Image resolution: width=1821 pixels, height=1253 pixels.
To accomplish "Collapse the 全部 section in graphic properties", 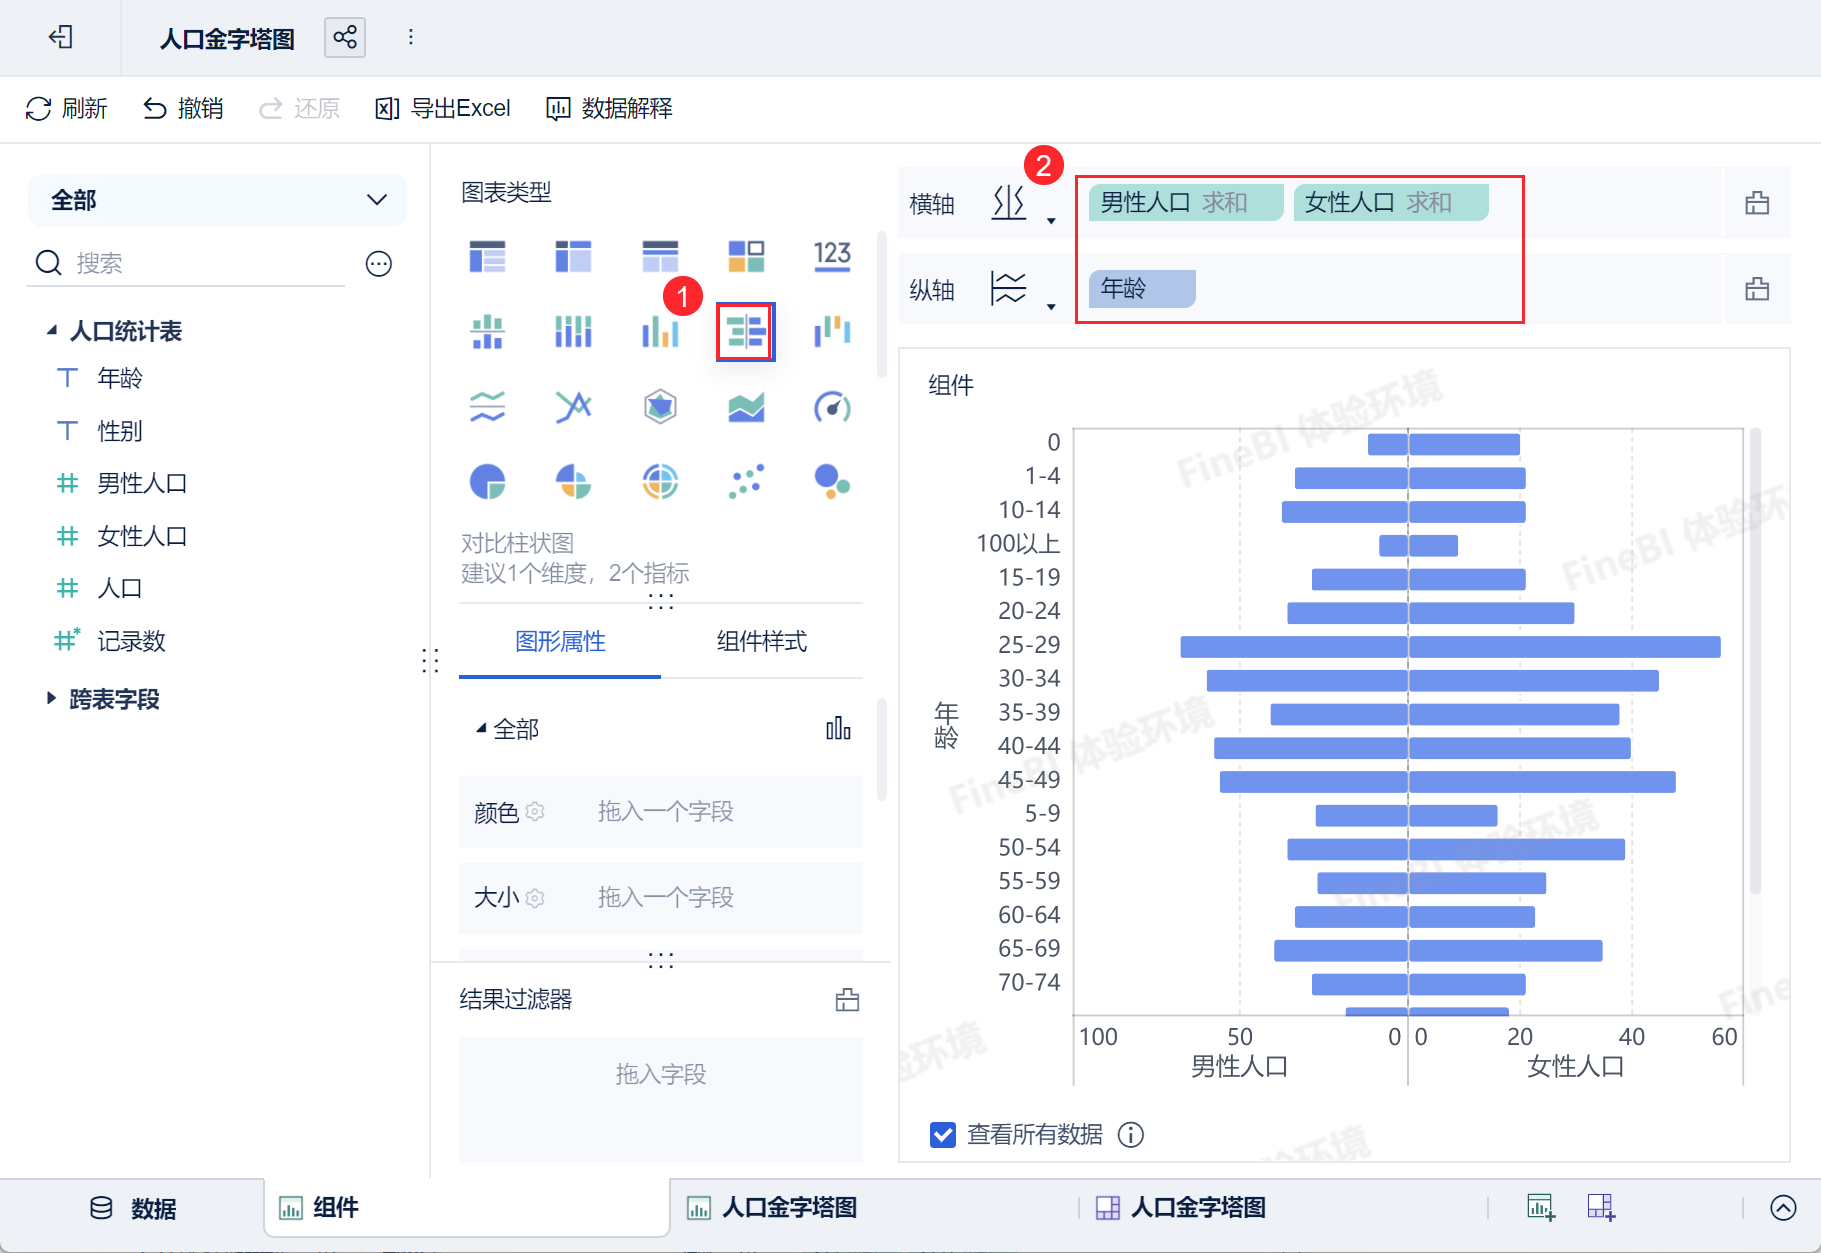I will click(x=481, y=729).
